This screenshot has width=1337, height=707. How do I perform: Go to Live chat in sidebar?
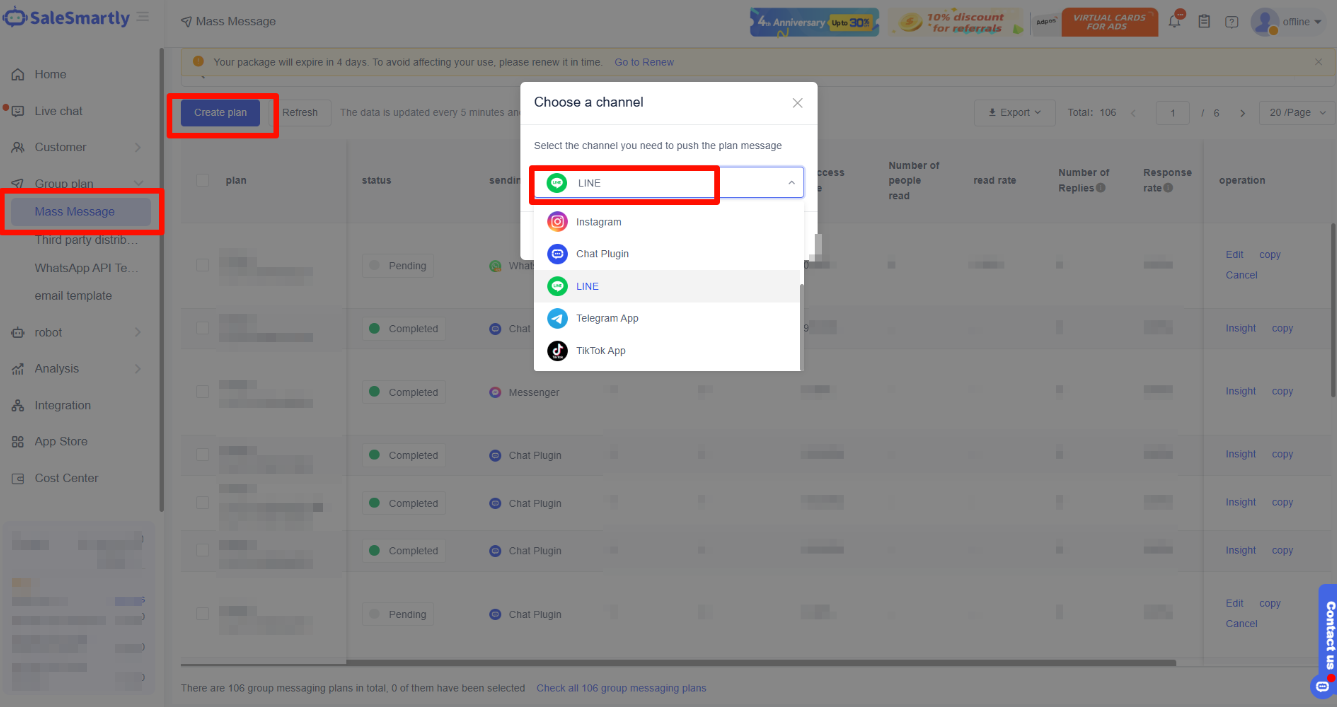tap(58, 111)
